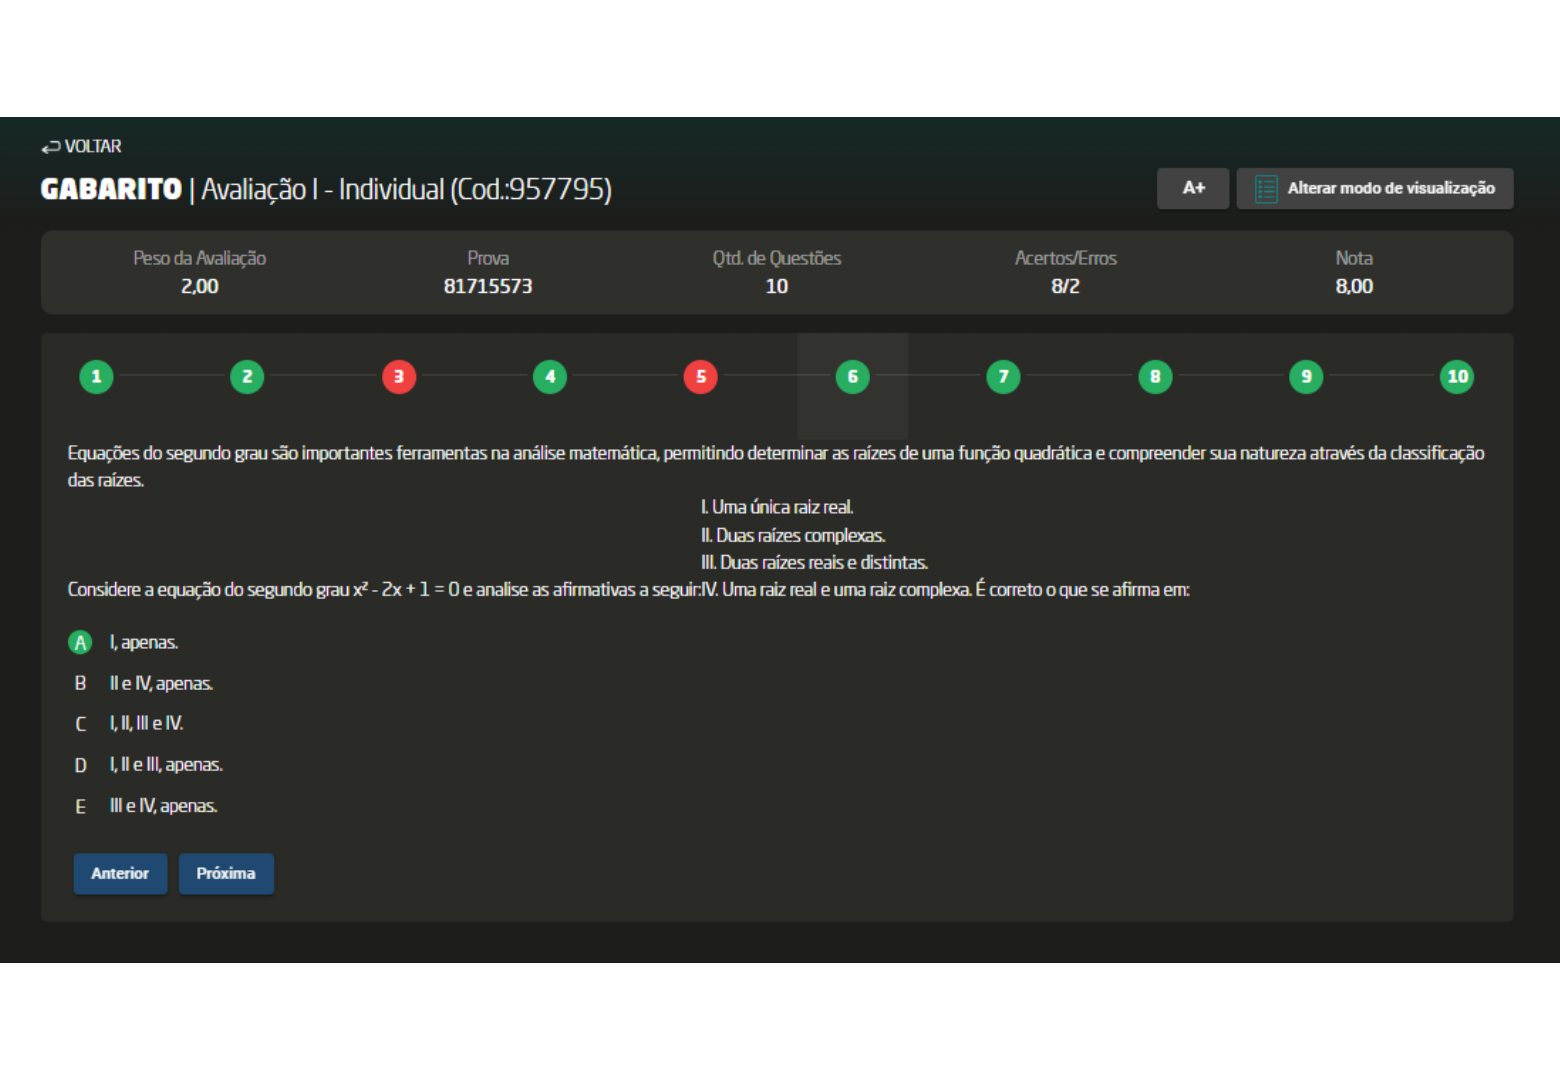The image size is (1560, 1080).
Task: Go to last question 10 marker
Action: click(x=1457, y=377)
